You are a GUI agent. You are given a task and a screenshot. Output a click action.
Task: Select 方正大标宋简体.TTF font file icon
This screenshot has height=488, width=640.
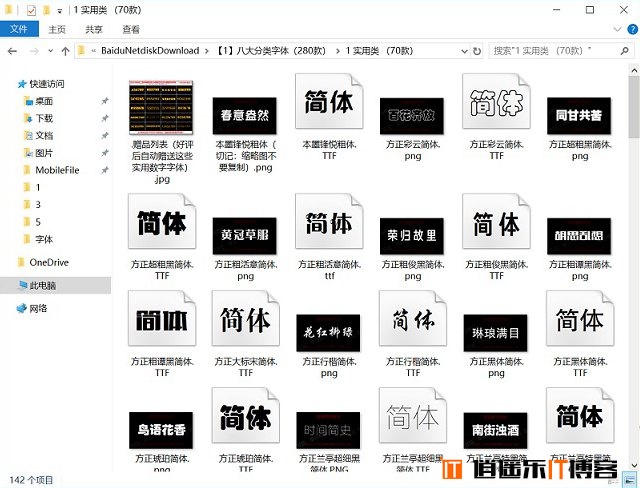click(245, 318)
